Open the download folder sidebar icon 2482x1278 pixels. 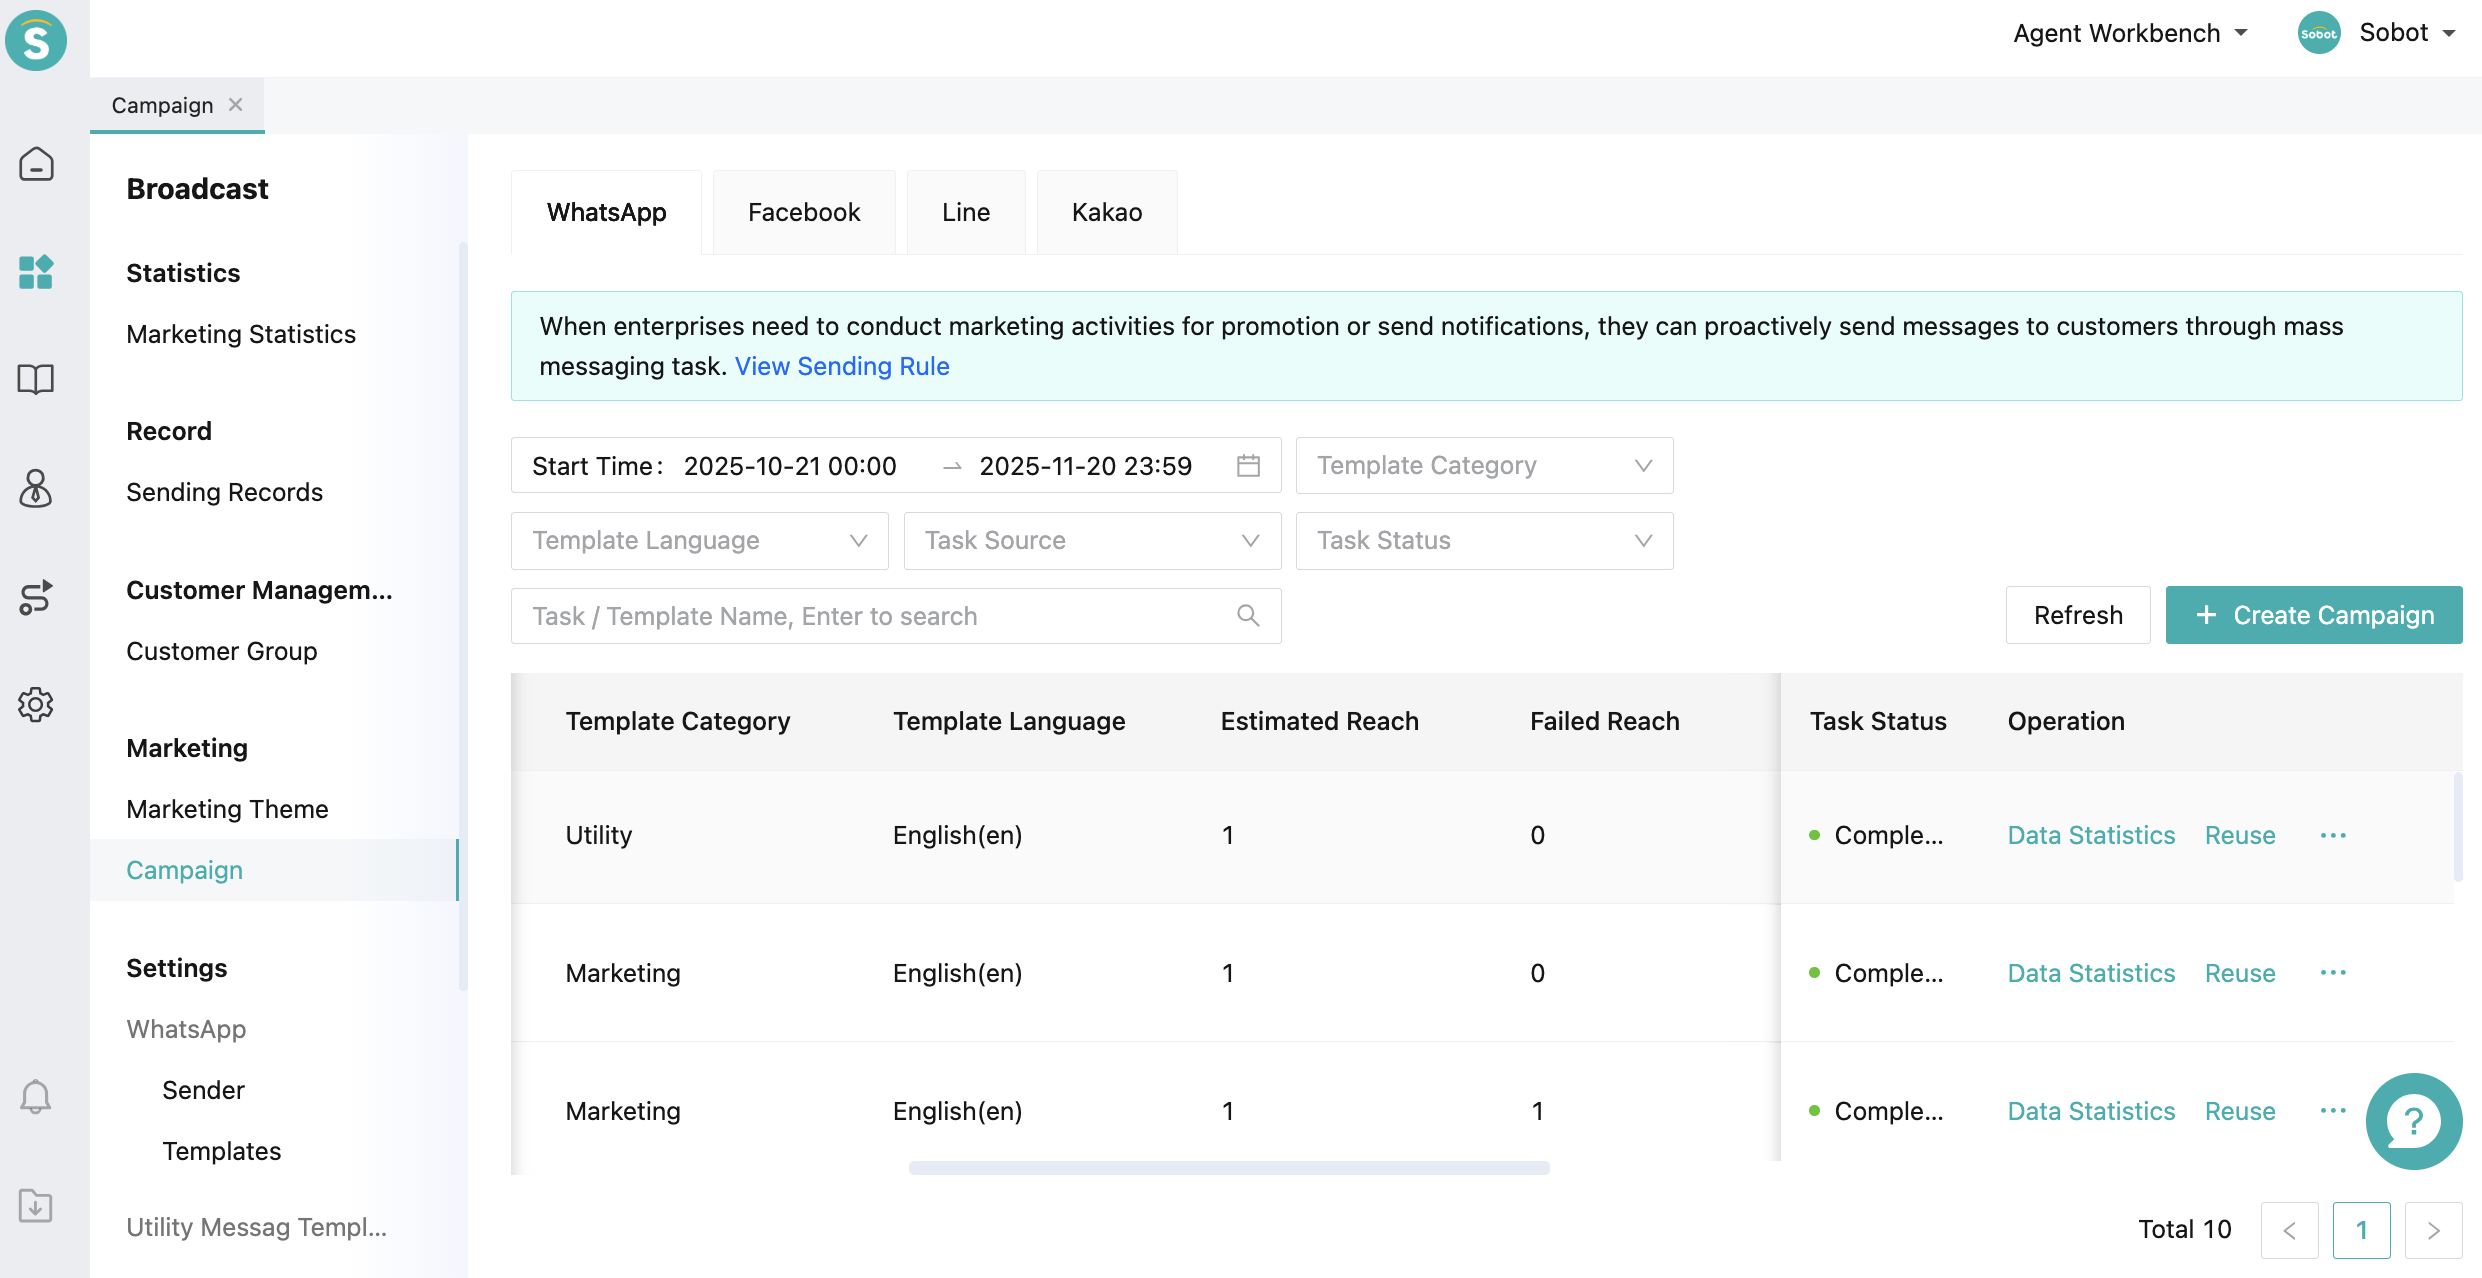[36, 1205]
